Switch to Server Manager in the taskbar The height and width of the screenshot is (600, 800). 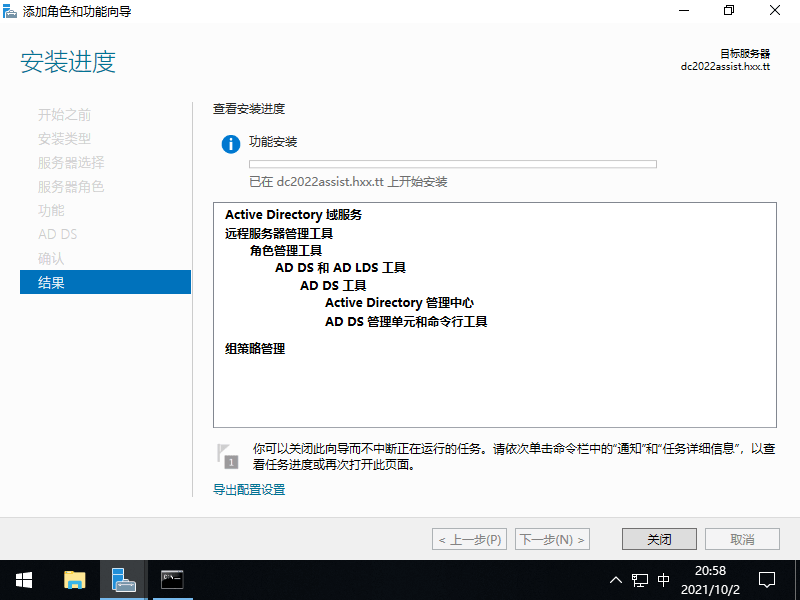pyautogui.click(x=123, y=580)
